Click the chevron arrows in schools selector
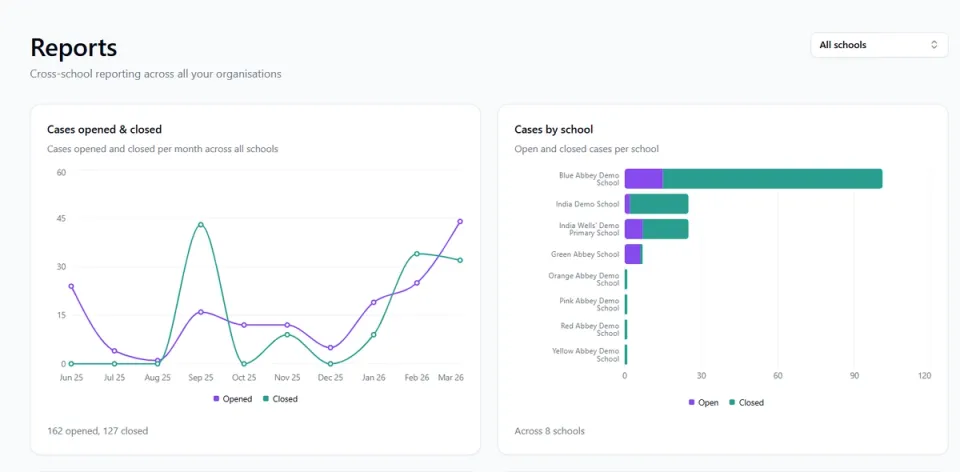 pyautogui.click(x=934, y=45)
